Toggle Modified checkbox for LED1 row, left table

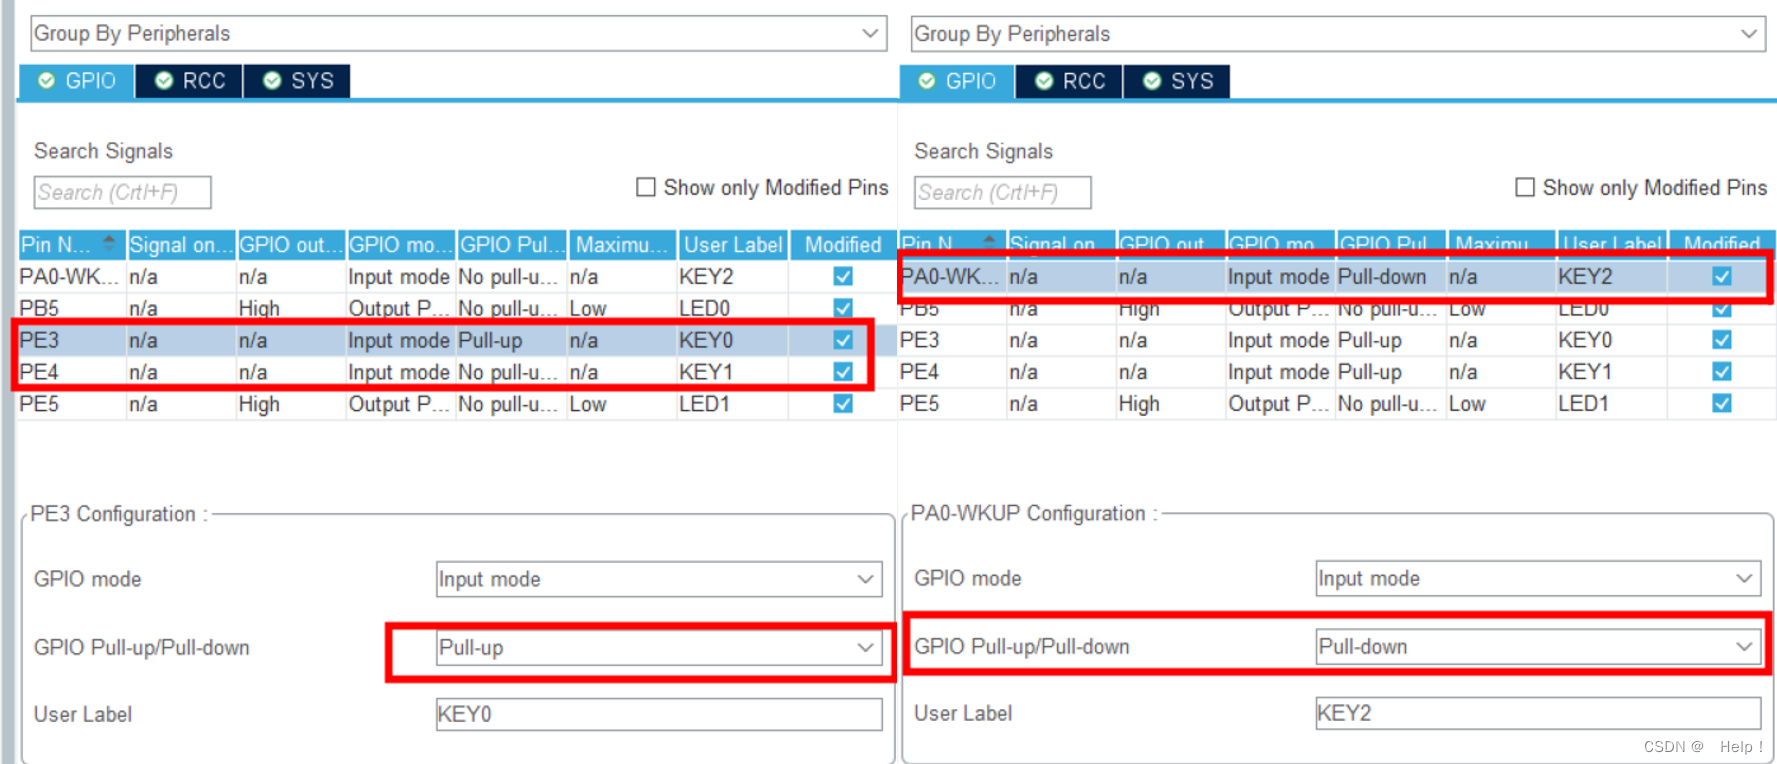tap(843, 404)
